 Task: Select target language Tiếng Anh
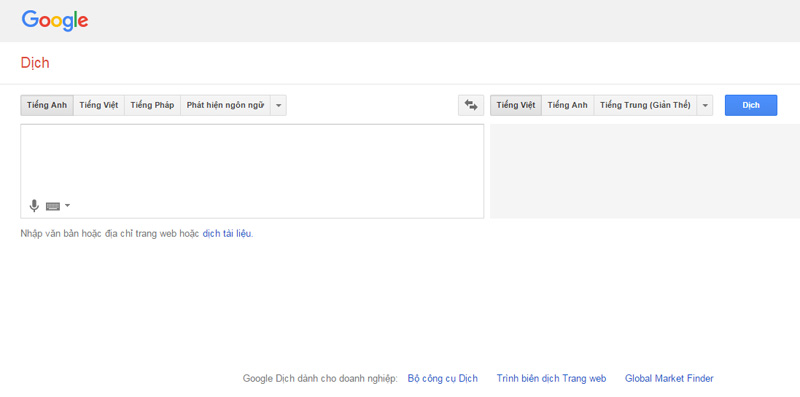[x=568, y=105]
